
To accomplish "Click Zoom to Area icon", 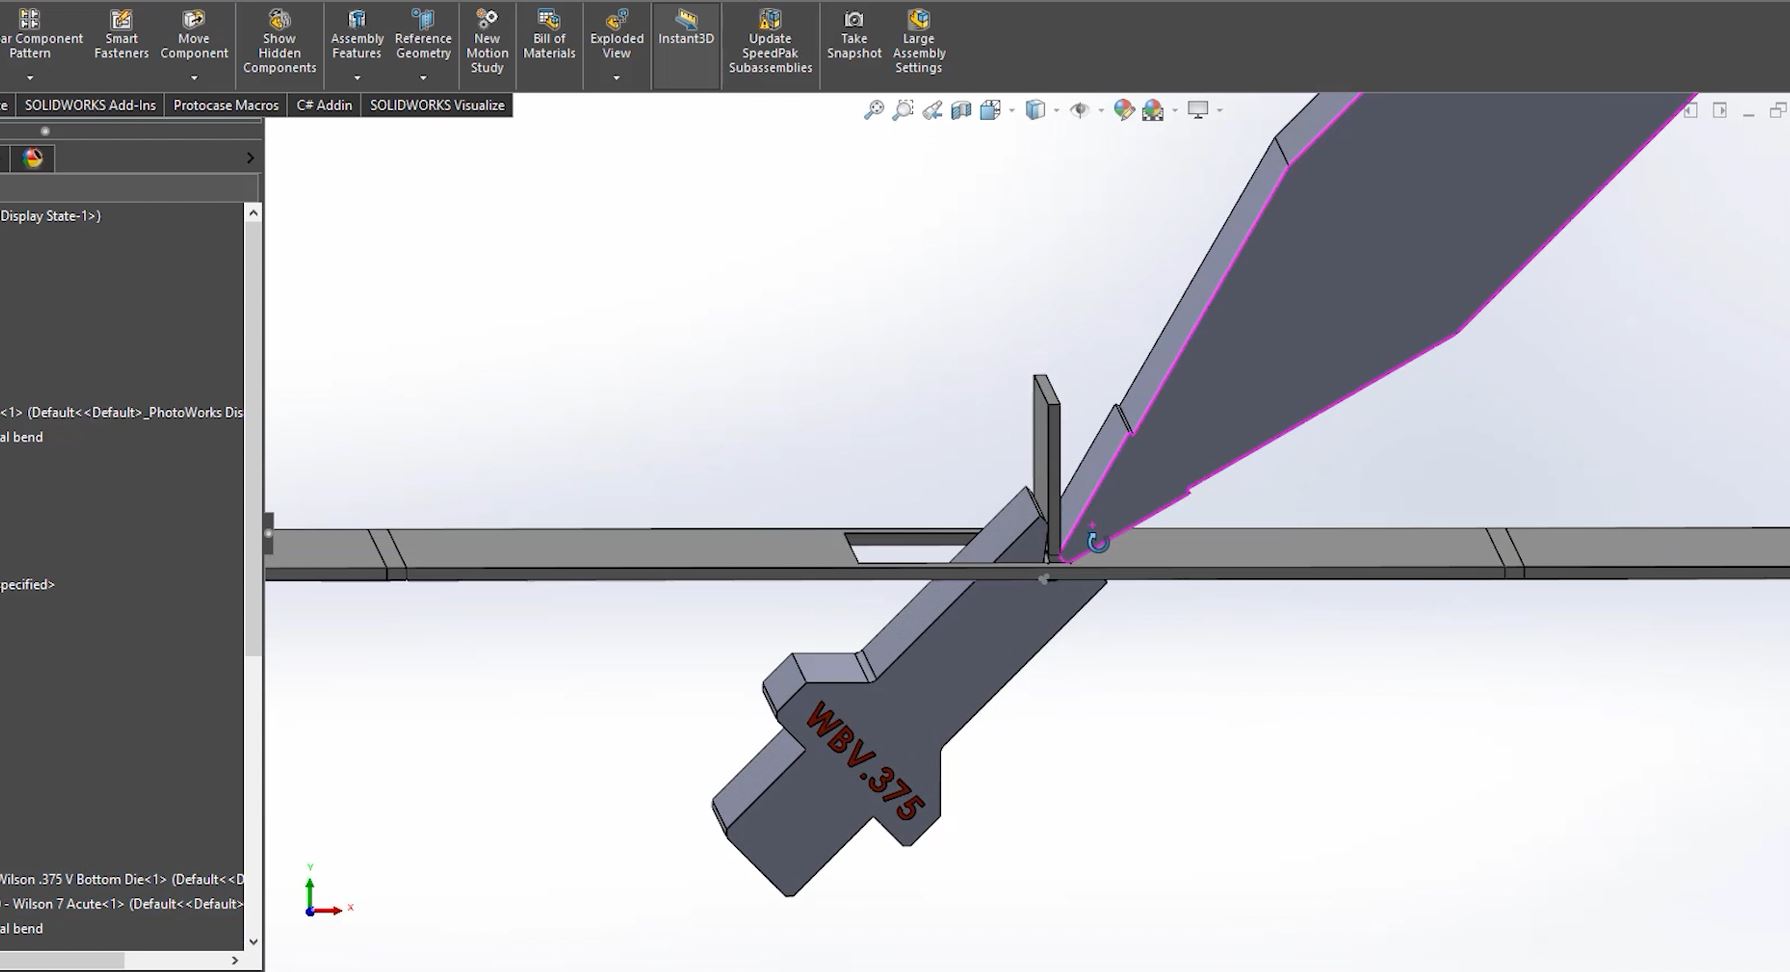I will click(903, 110).
